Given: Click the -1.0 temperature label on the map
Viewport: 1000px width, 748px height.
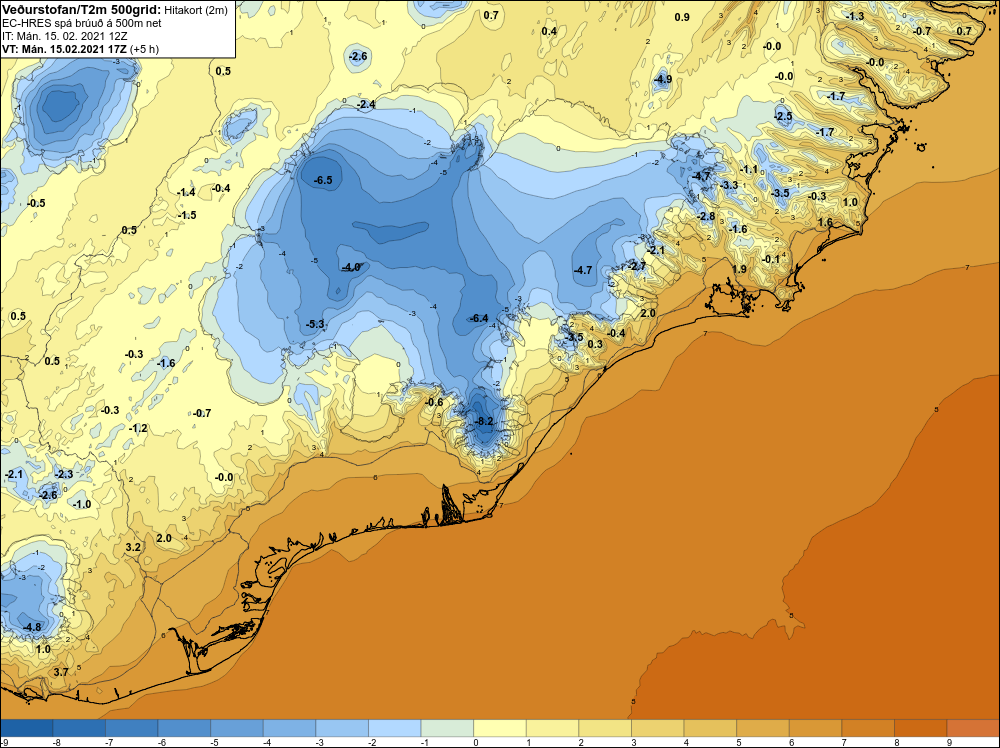Looking at the screenshot, I should (x=82, y=504).
